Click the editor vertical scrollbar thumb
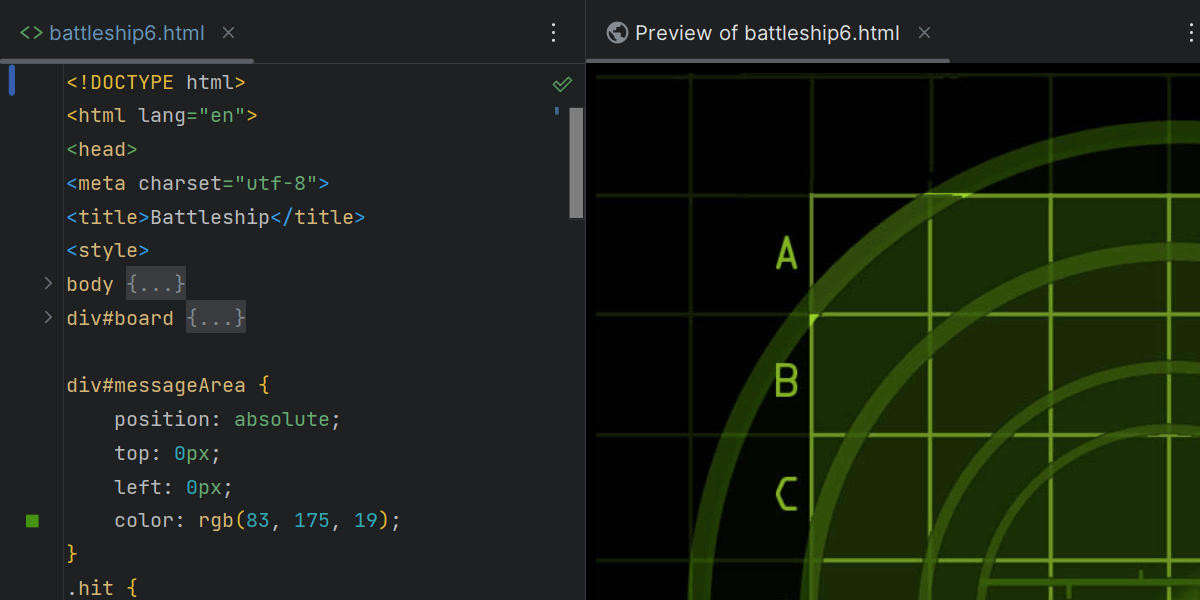Viewport: 1200px width, 600px height. [576, 162]
